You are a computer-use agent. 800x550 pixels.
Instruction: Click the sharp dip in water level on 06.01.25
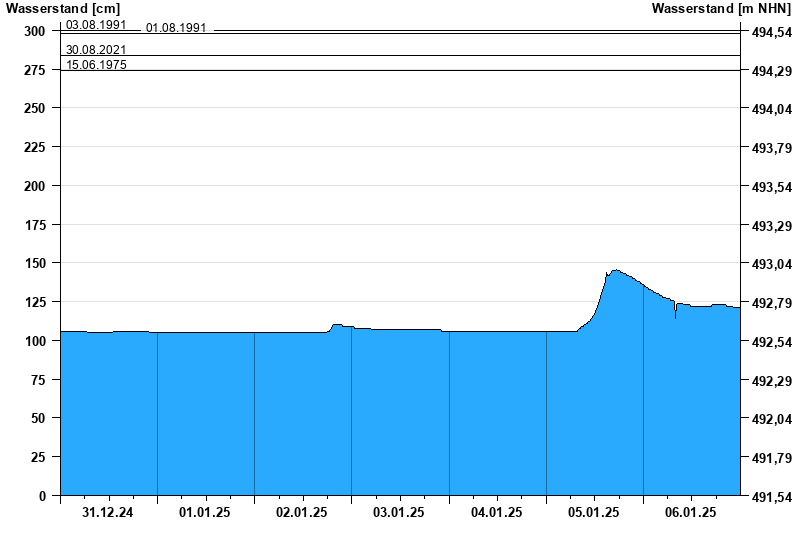(x=675, y=317)
